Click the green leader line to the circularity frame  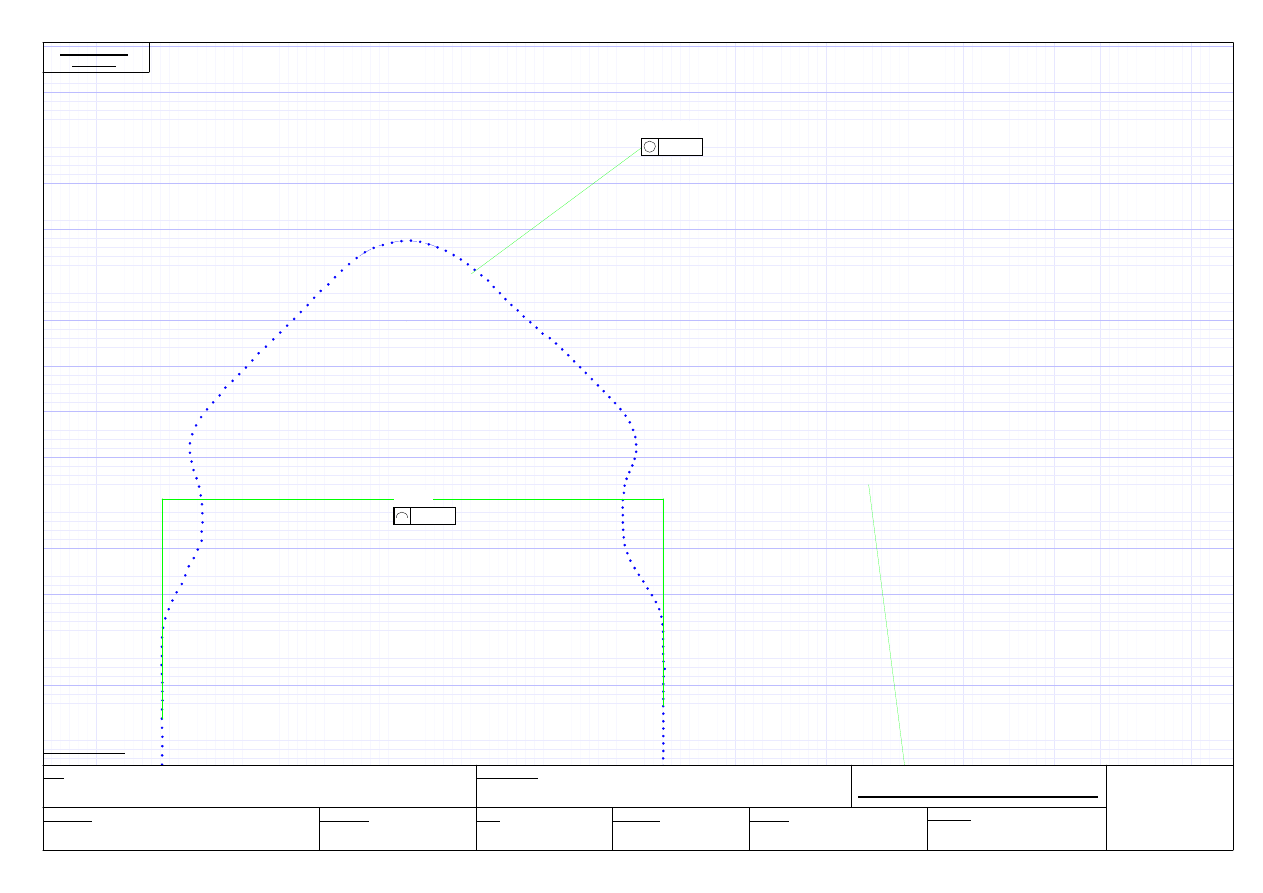558,209
